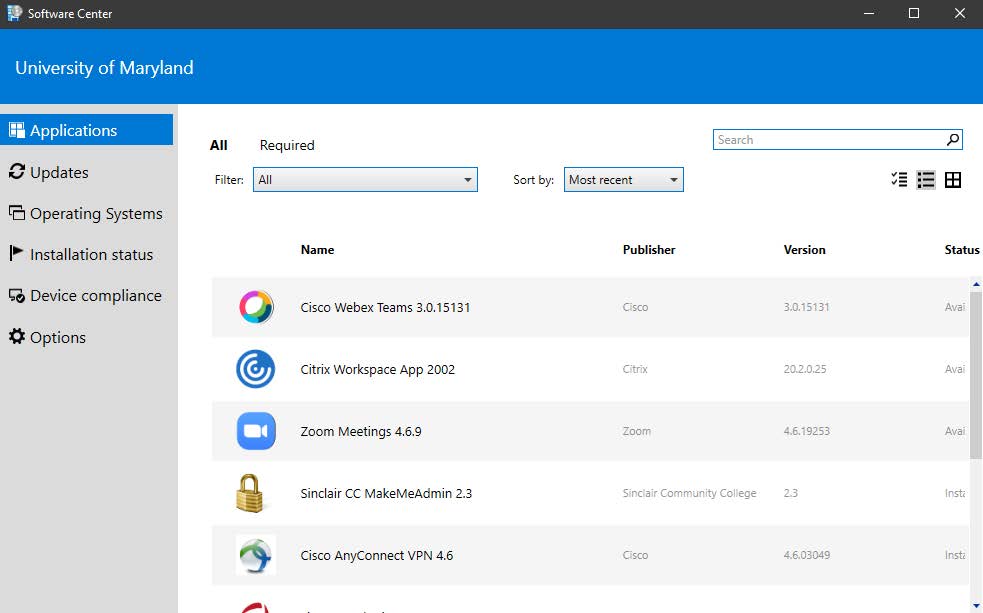Select the Required tab
Viewport: 983px width, 613px height.
pos(287,145)
